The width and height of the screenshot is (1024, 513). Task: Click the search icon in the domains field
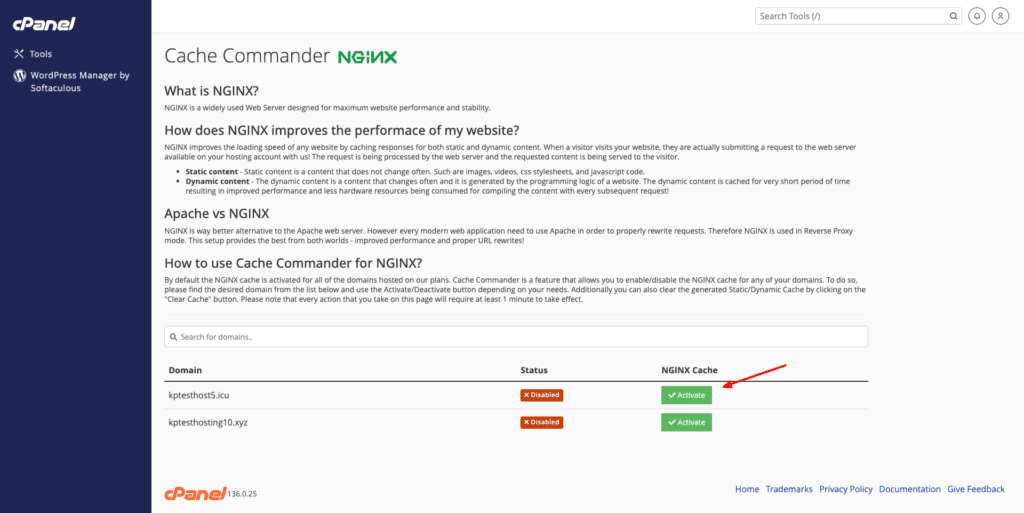tap(174, 337)
